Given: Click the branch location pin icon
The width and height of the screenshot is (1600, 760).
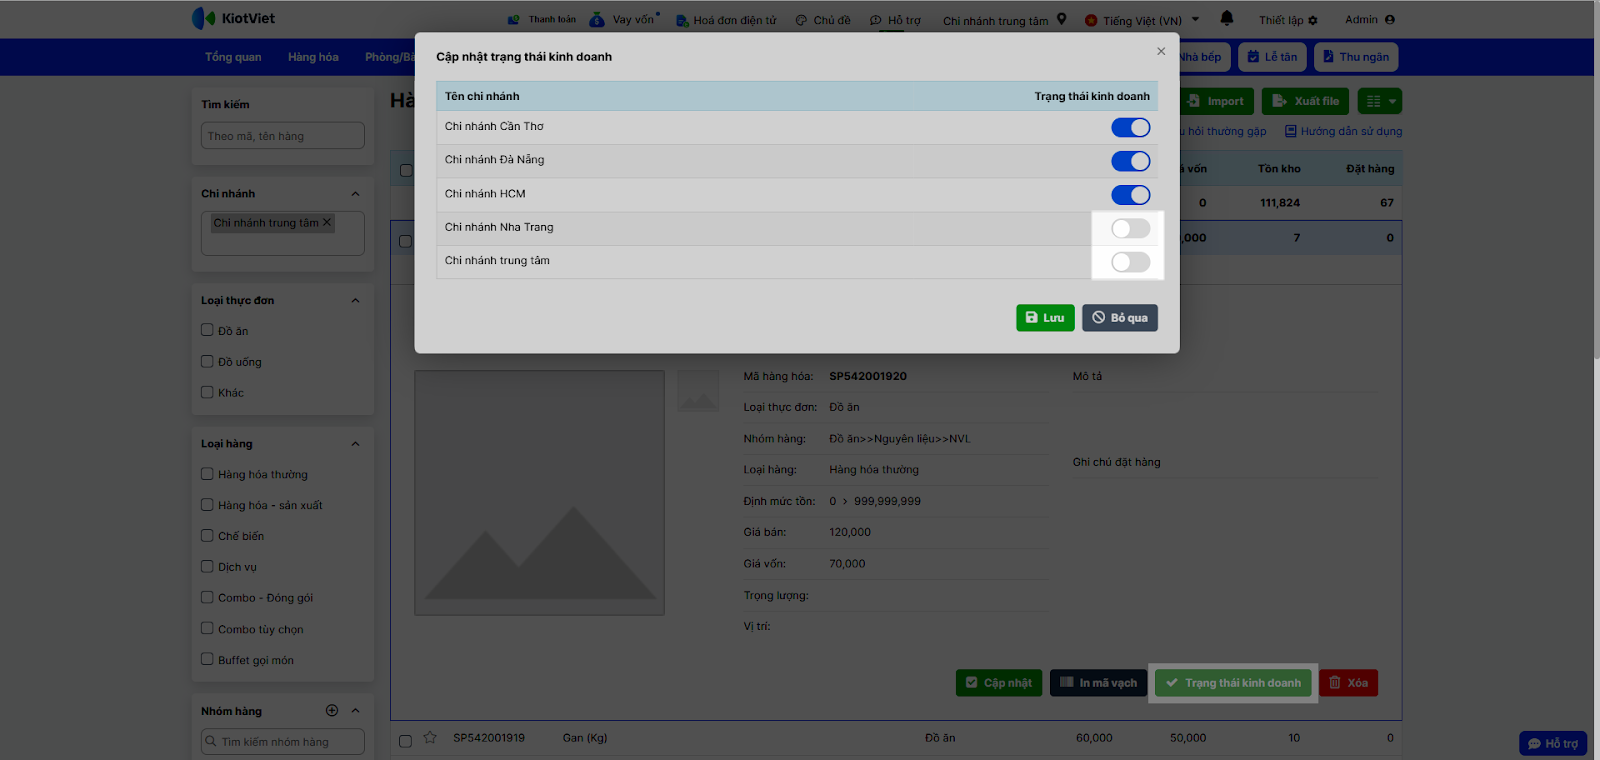Looking at the screenshot, I should coord(1061,19).
